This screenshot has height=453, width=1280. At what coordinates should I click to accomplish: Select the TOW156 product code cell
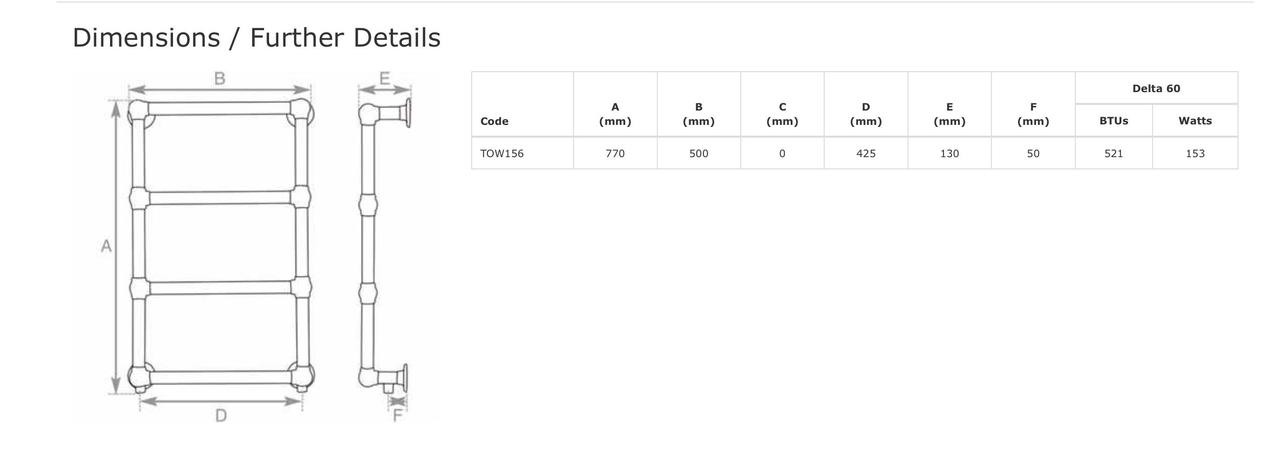(502, 154)
